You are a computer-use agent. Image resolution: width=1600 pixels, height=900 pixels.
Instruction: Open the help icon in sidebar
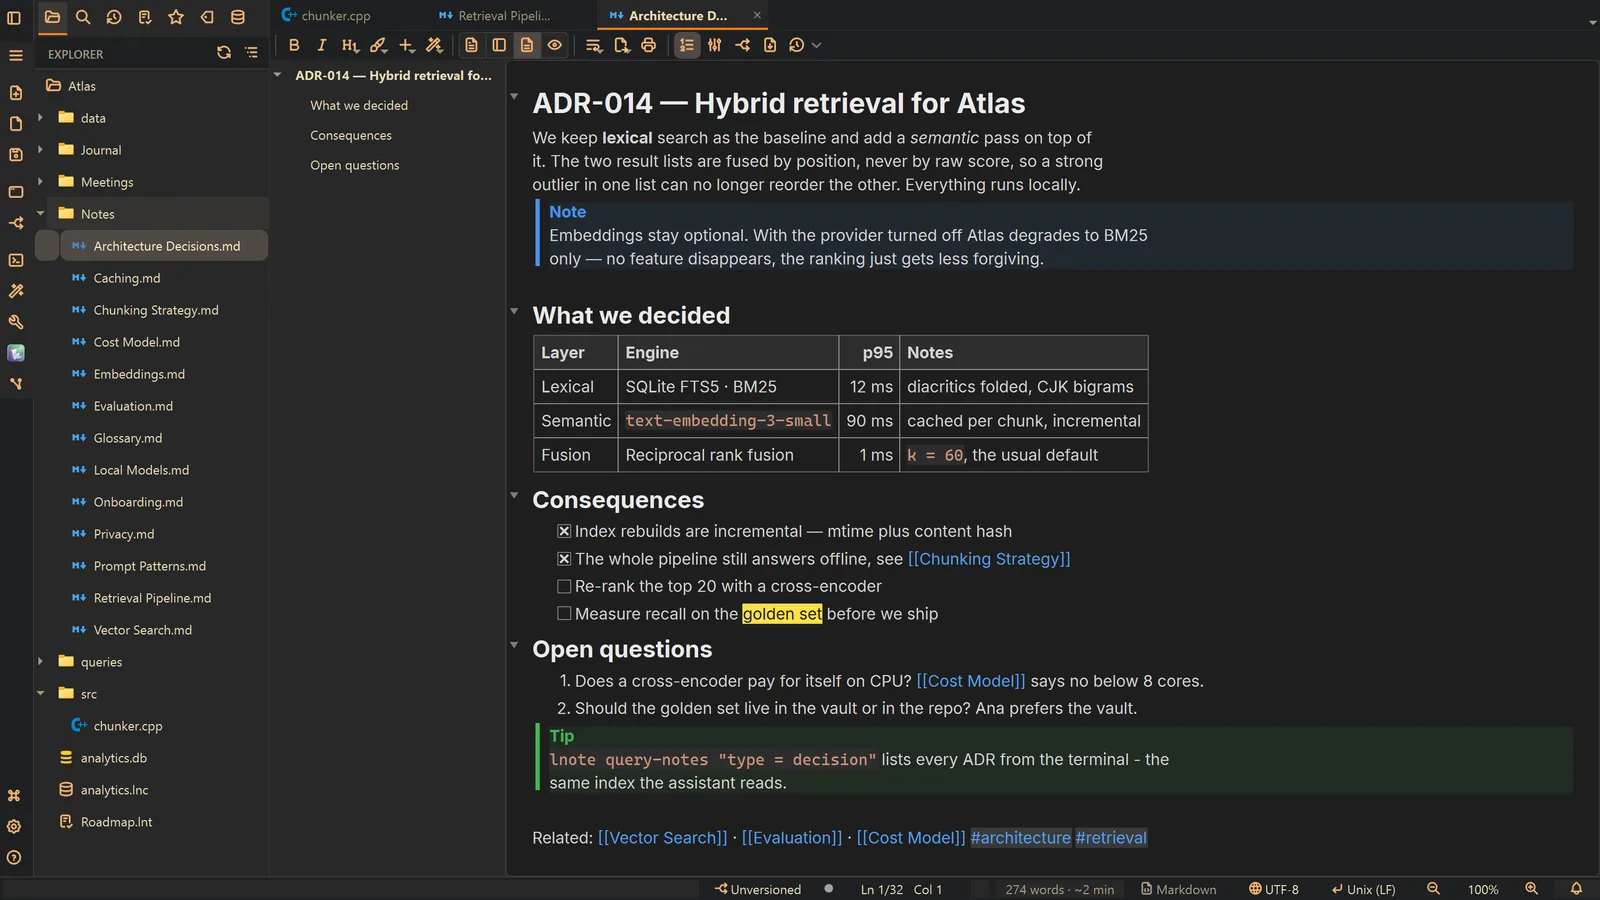coord(14,858)
